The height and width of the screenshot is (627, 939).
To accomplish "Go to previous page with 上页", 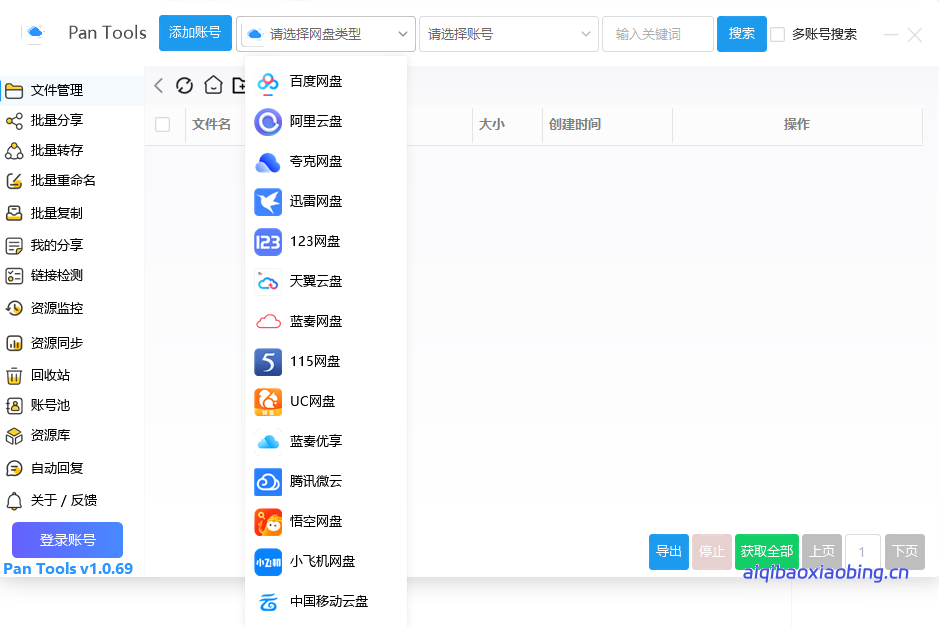I will 822,552.
